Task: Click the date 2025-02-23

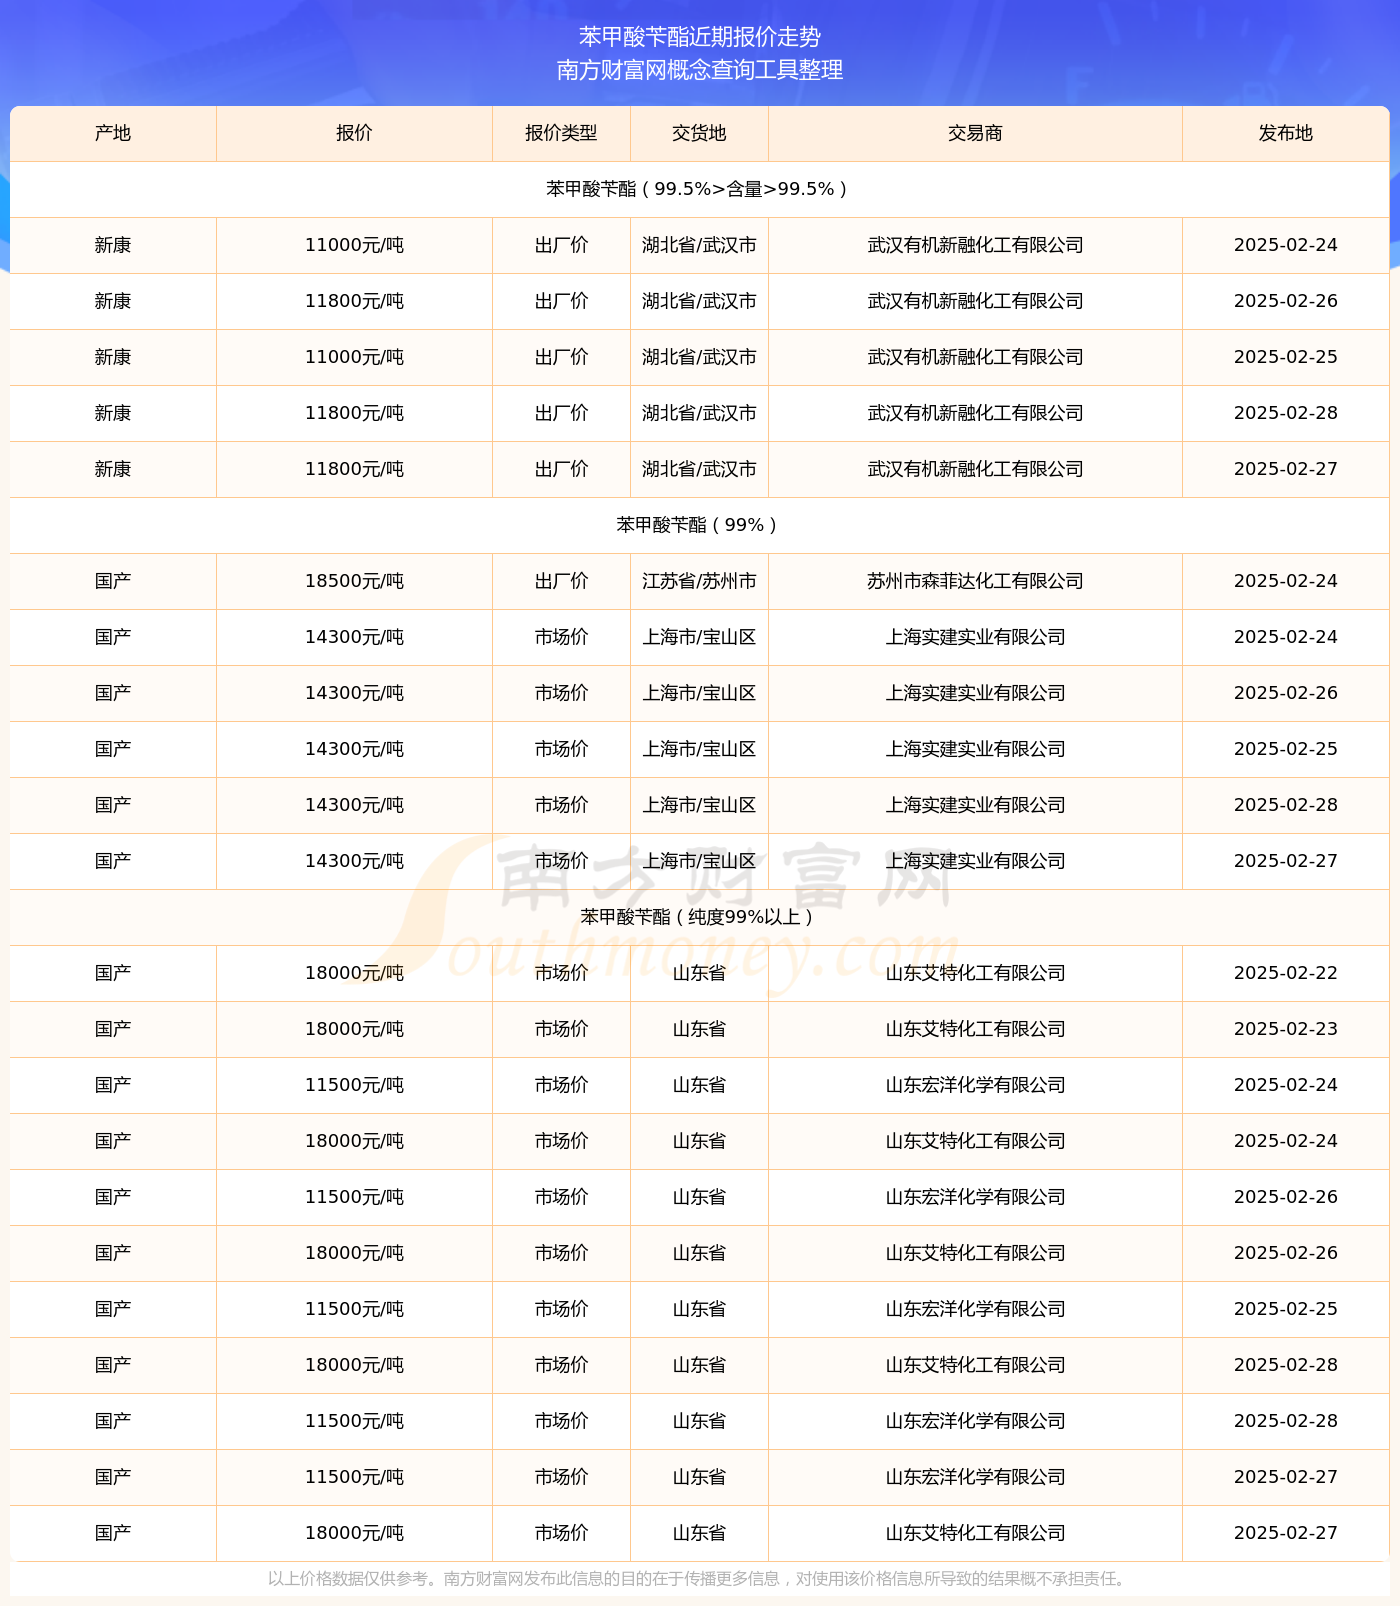Action: pyautogui.click(x=1285, y=1029)
